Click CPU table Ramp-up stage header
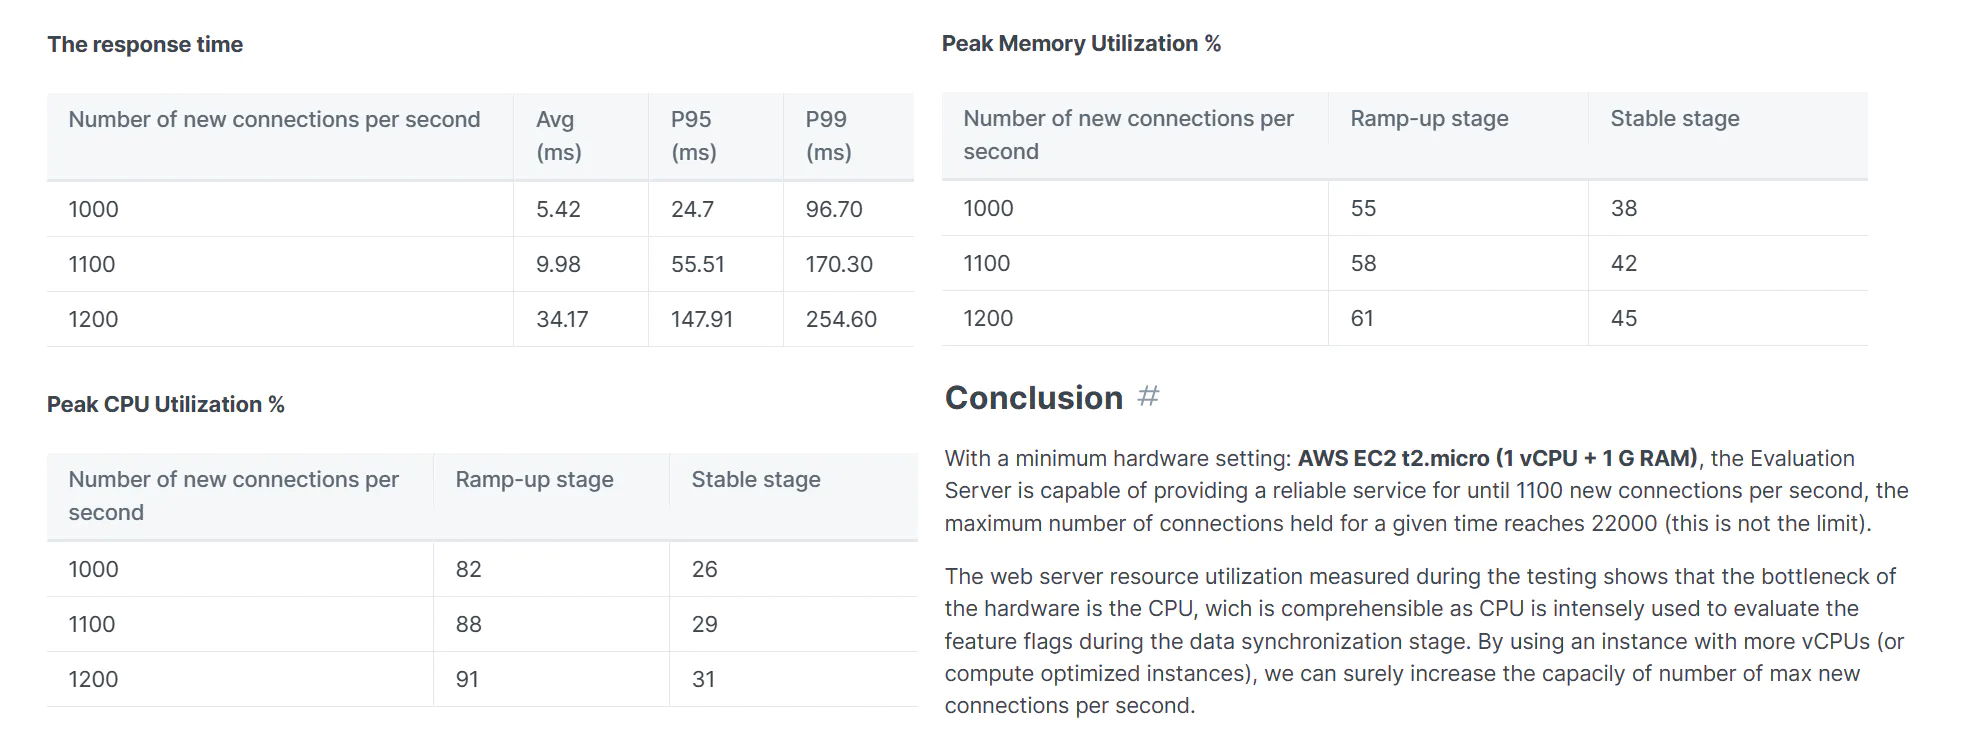This screenshot has height=748, width=1978. (551, 496)
